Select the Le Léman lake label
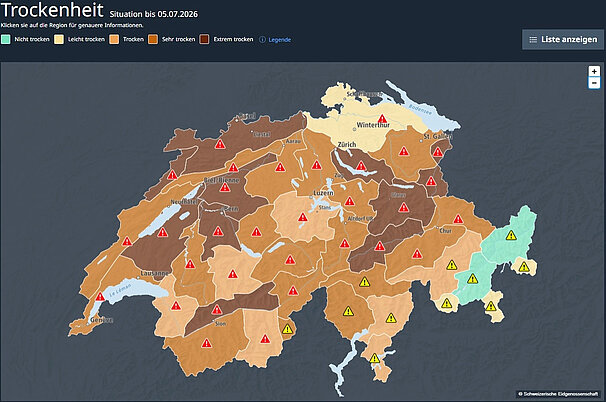The width and height of the screenshot is (606, 402). pos(120,290)
